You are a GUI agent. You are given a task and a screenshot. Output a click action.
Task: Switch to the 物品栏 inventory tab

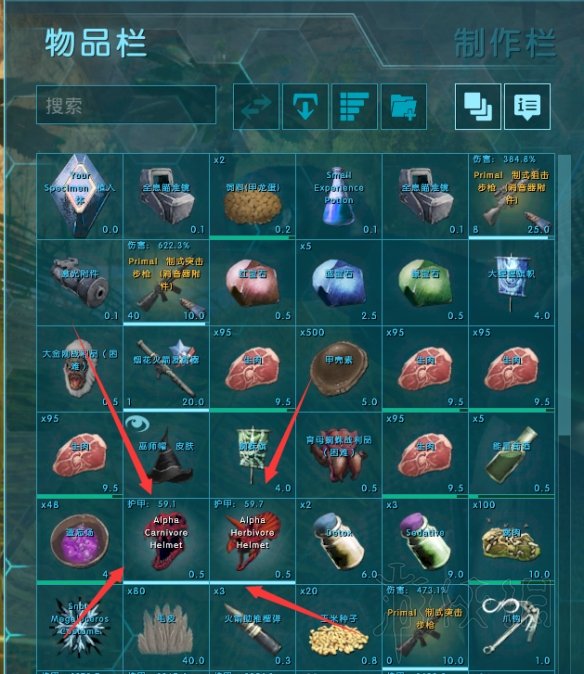96,43
